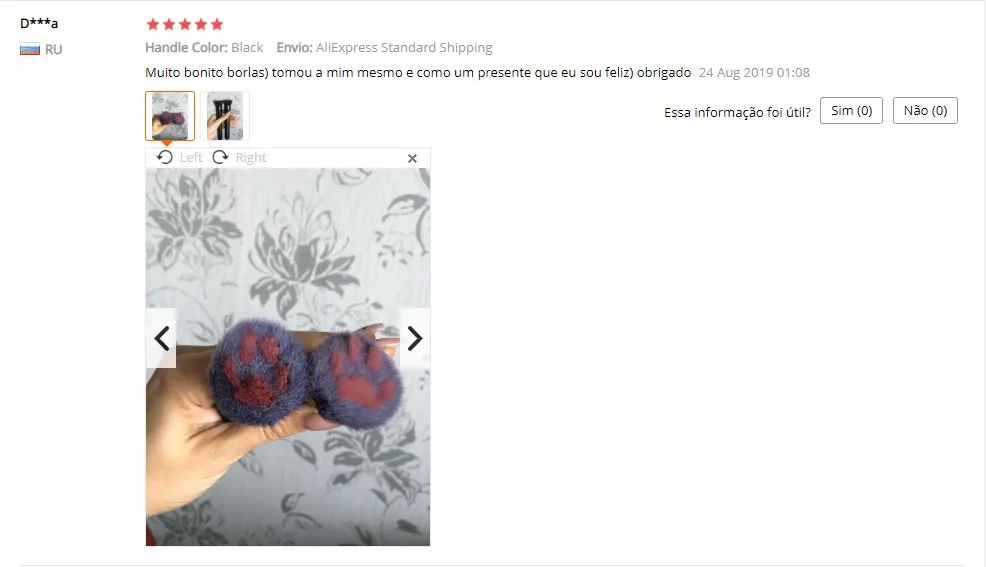The width and height of the screenshot is (986, 567).
Task: Select the paw pompom thumbnail
Action: (170, 116)
